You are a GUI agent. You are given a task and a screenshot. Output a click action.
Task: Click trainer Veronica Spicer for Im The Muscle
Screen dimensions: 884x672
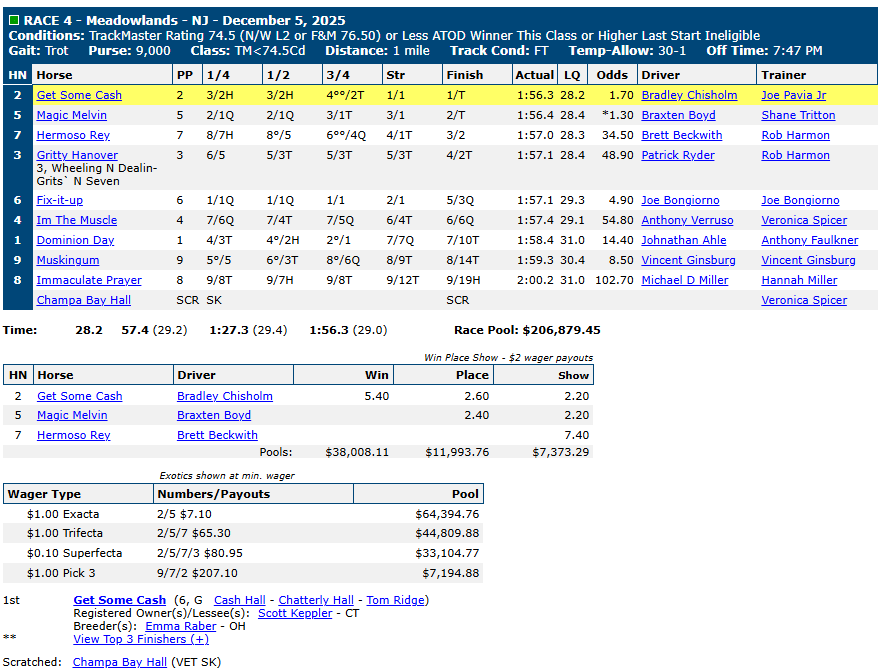803,220
